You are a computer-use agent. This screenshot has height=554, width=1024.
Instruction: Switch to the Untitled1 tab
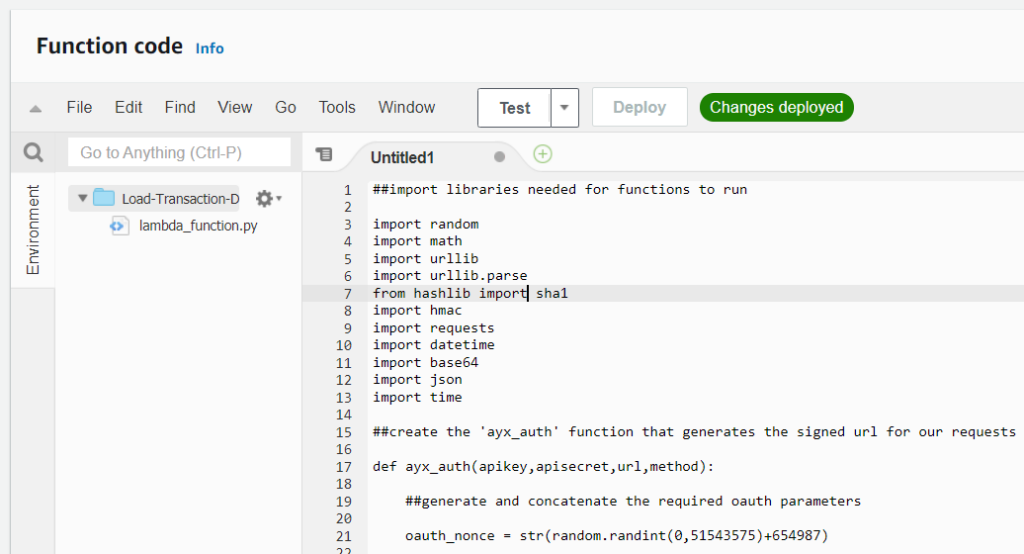coord(402,157)
